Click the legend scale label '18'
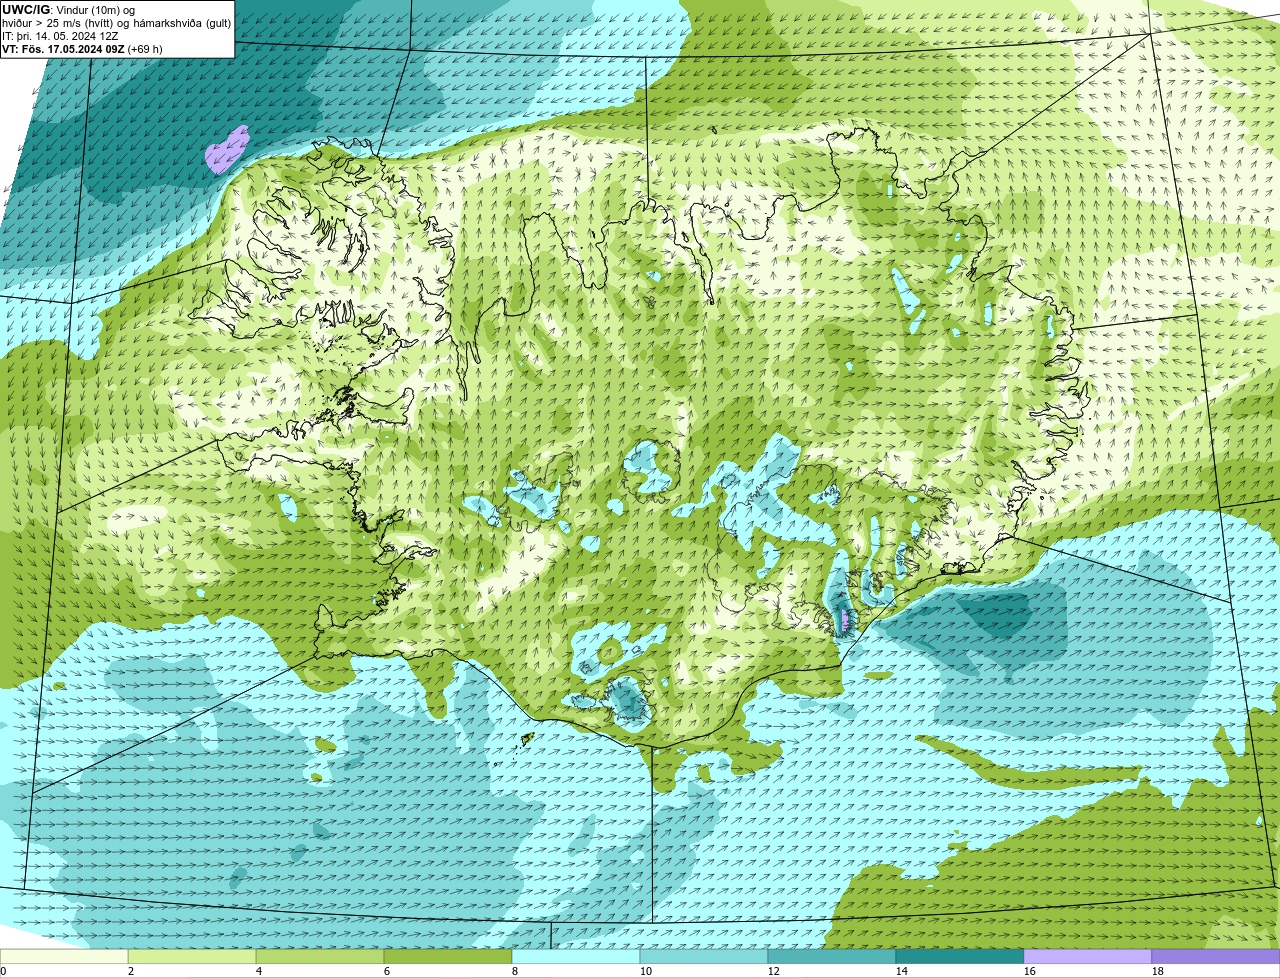 pyautogui.click(x=1158, y=971)
